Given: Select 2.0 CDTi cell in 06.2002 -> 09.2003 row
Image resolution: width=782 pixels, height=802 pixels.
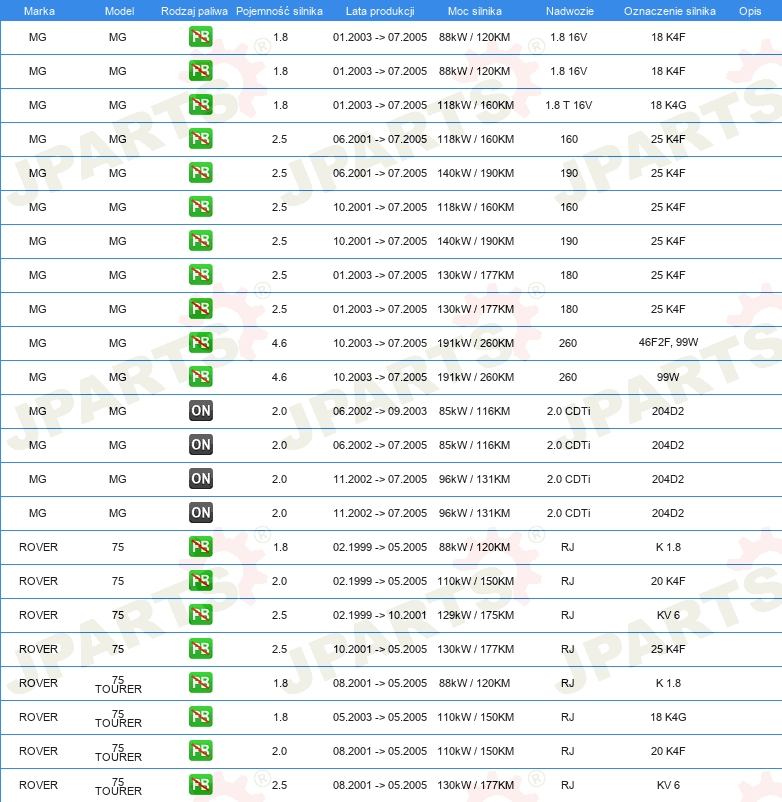Looking at the screenshot, I should point(568,411).
